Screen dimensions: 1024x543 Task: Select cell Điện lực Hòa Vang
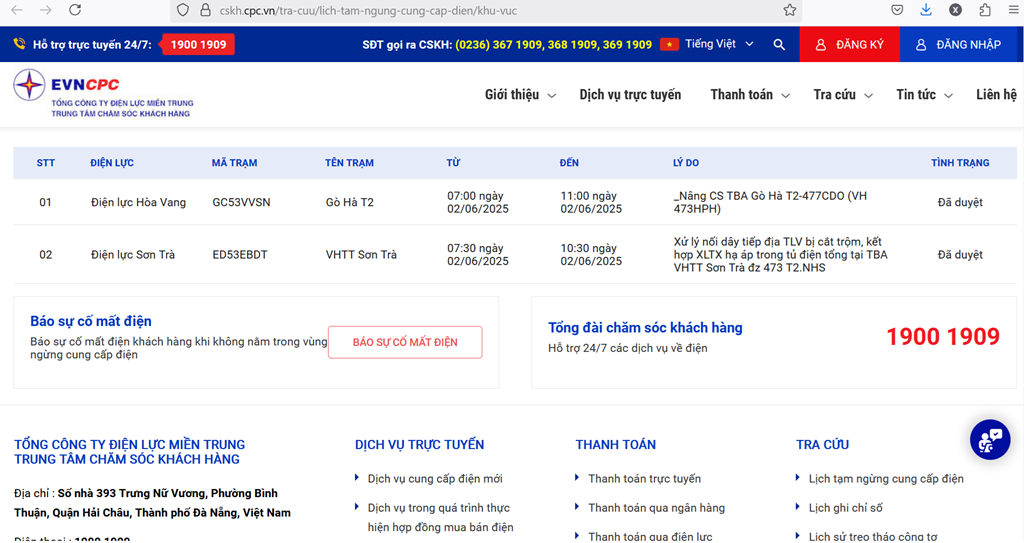138,203
